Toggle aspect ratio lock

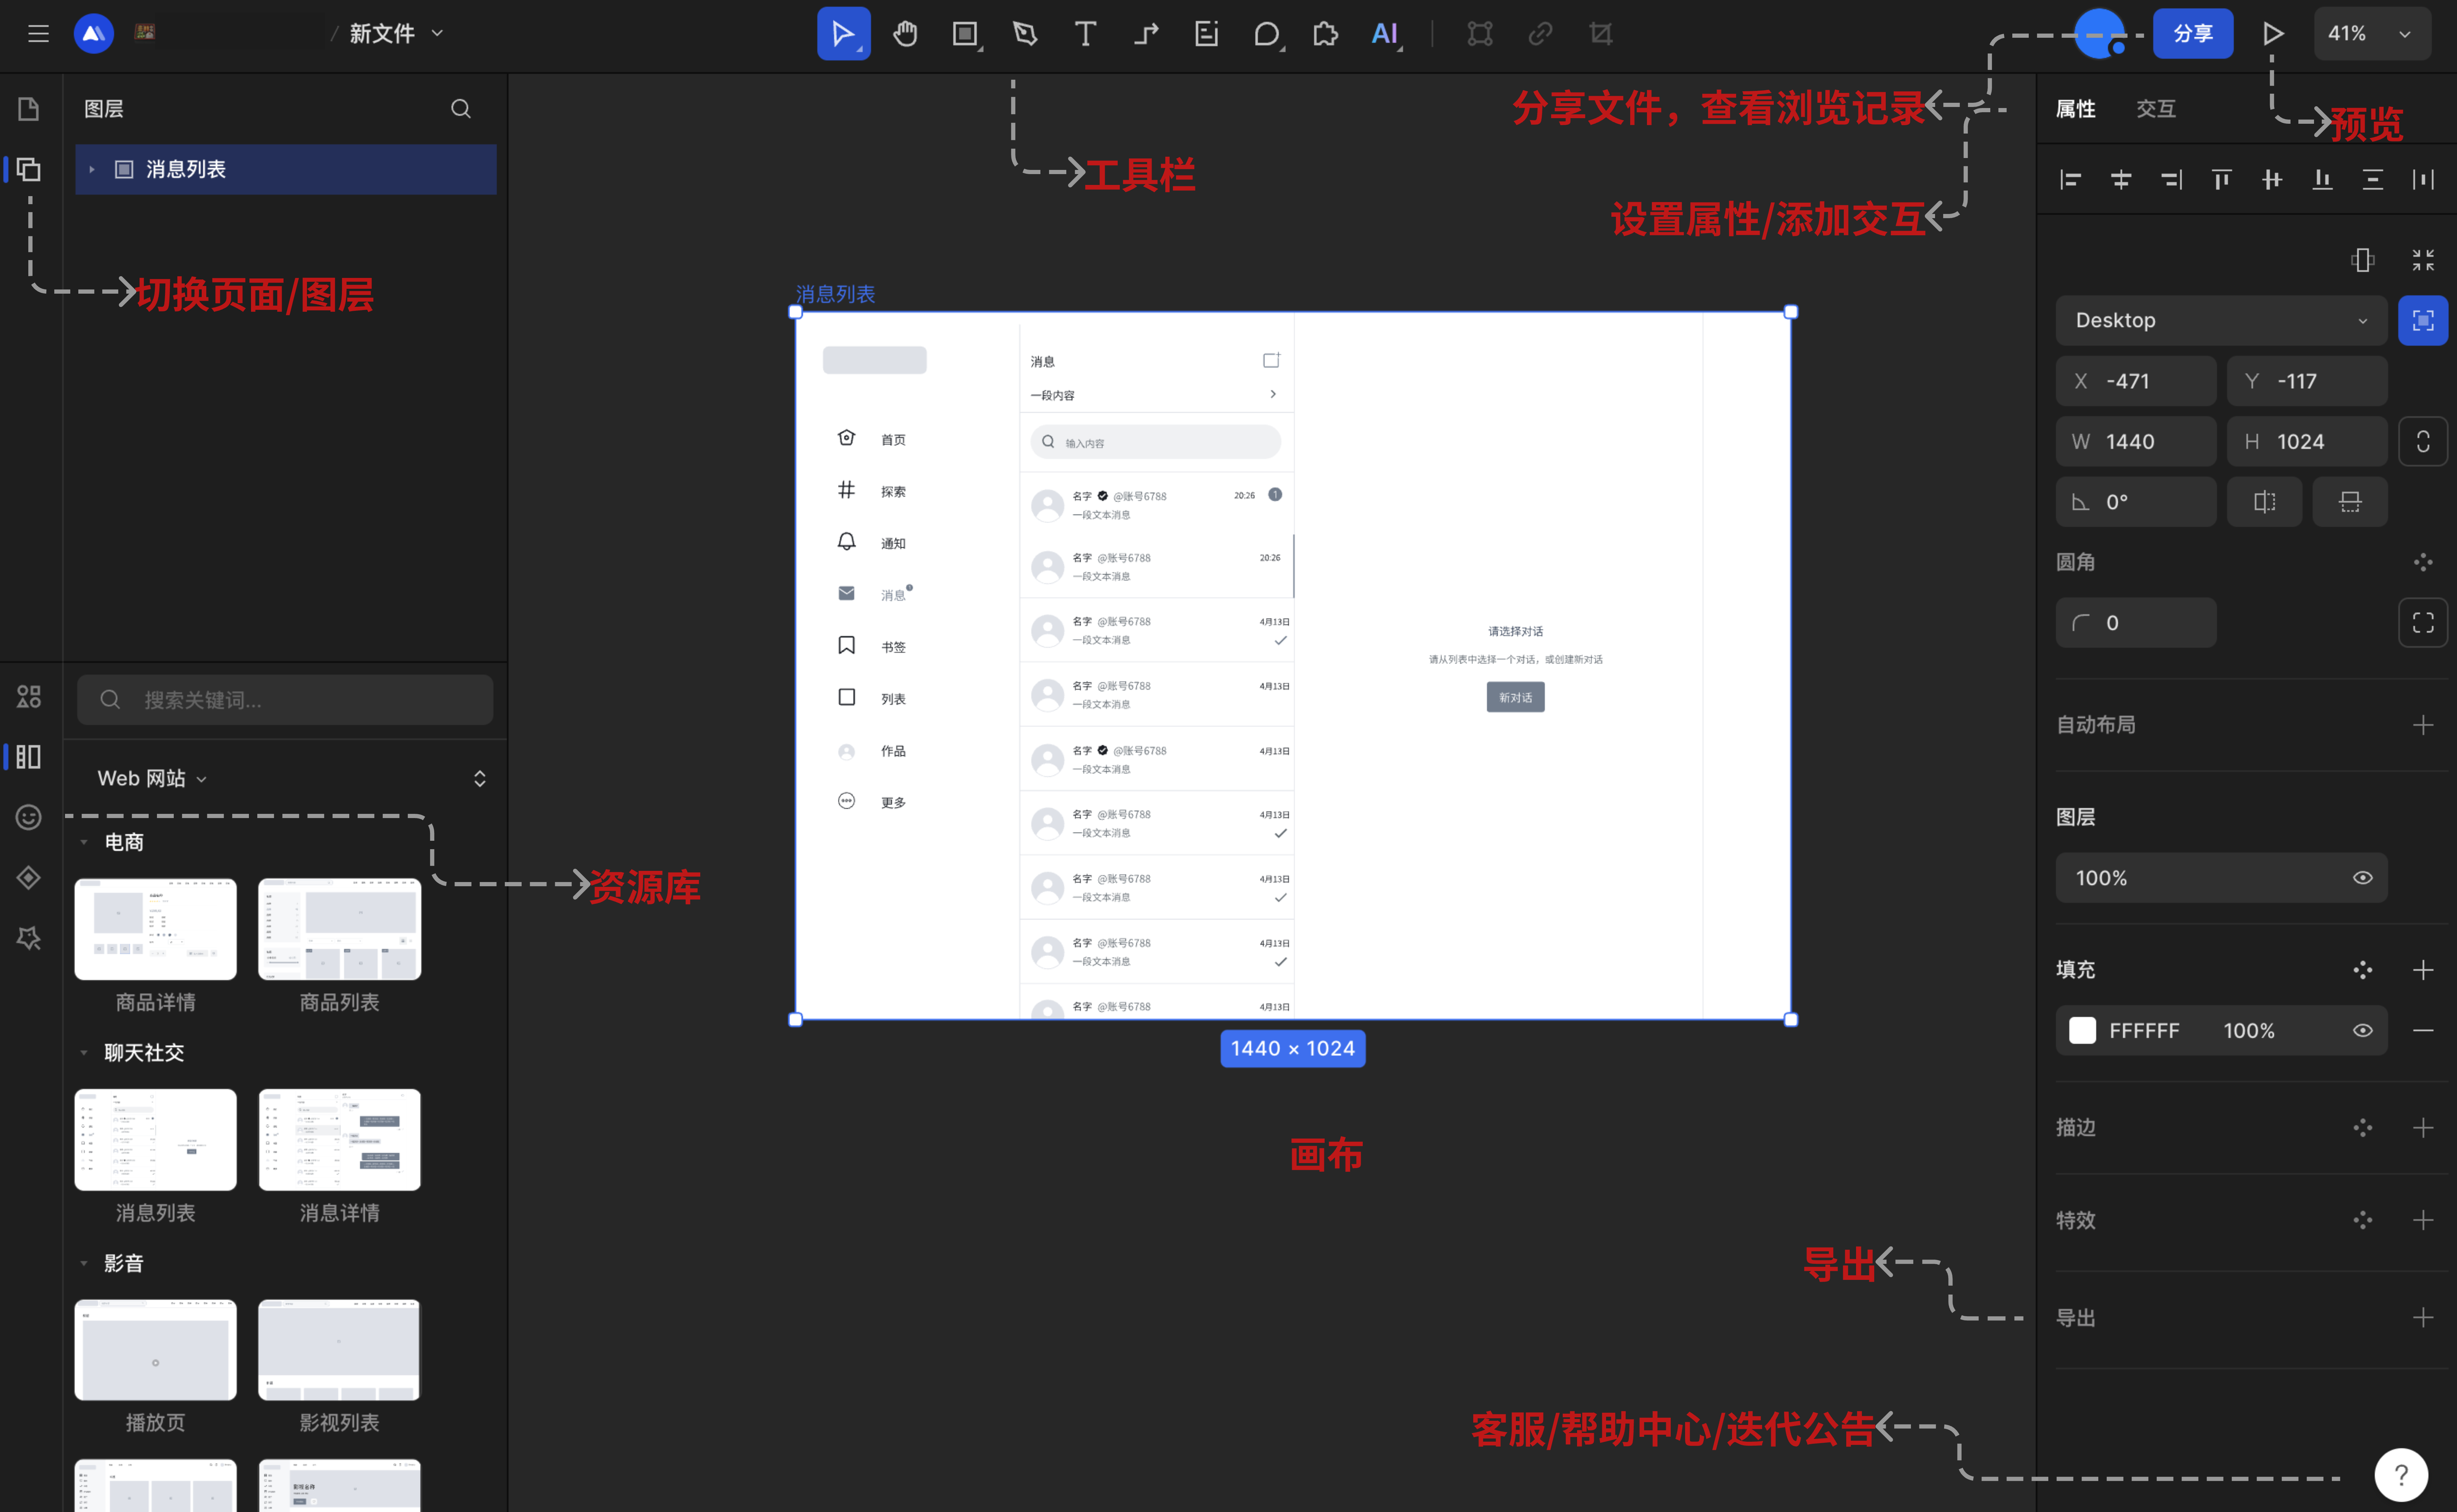pyautogui.click(x=2423, y=442)
